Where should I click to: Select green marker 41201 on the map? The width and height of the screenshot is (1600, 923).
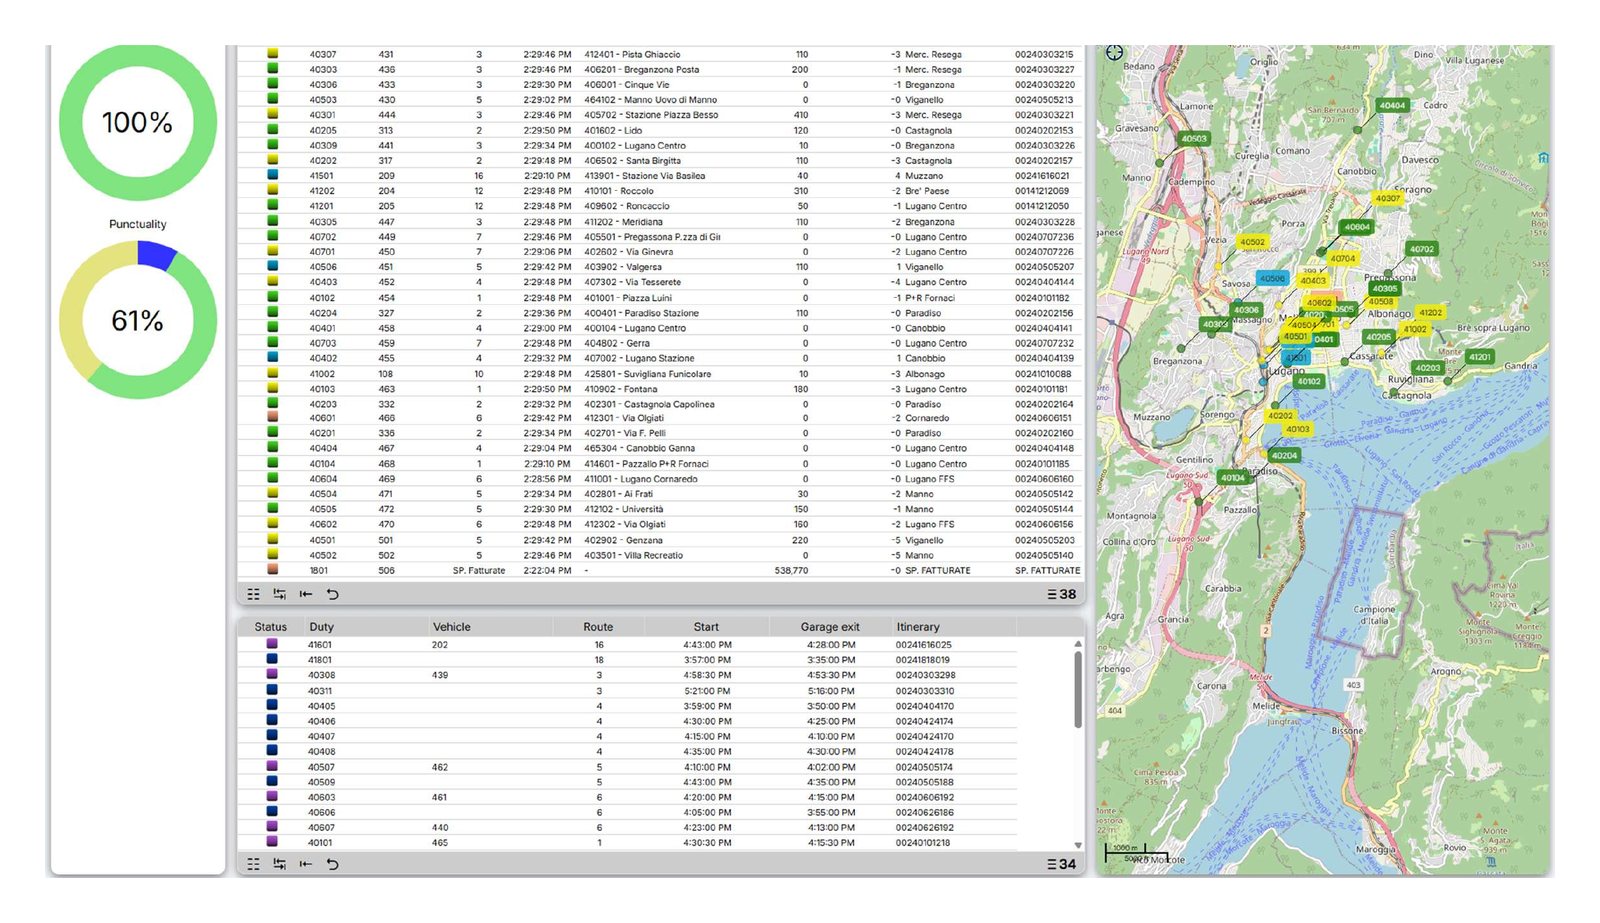(x=1480, y=356)
